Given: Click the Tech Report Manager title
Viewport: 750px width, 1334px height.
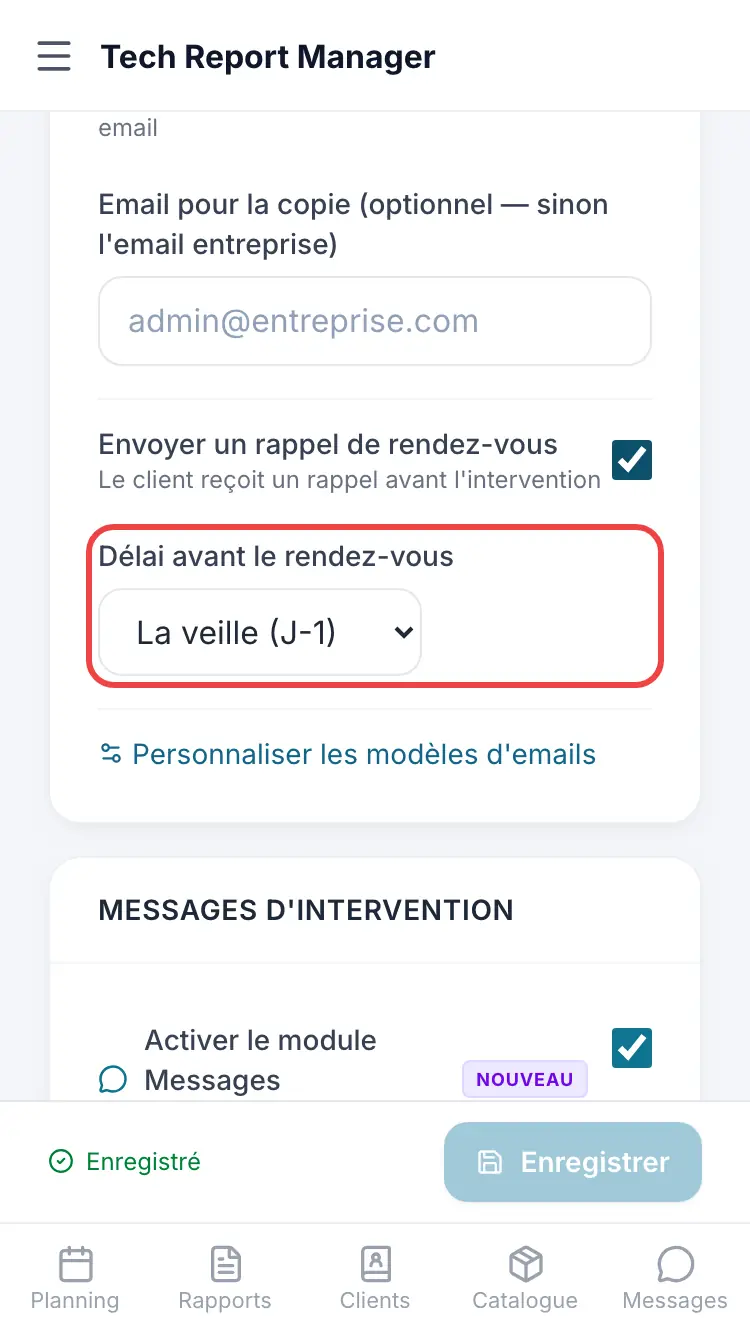Looking at the screenshot, I should (268, 57).
